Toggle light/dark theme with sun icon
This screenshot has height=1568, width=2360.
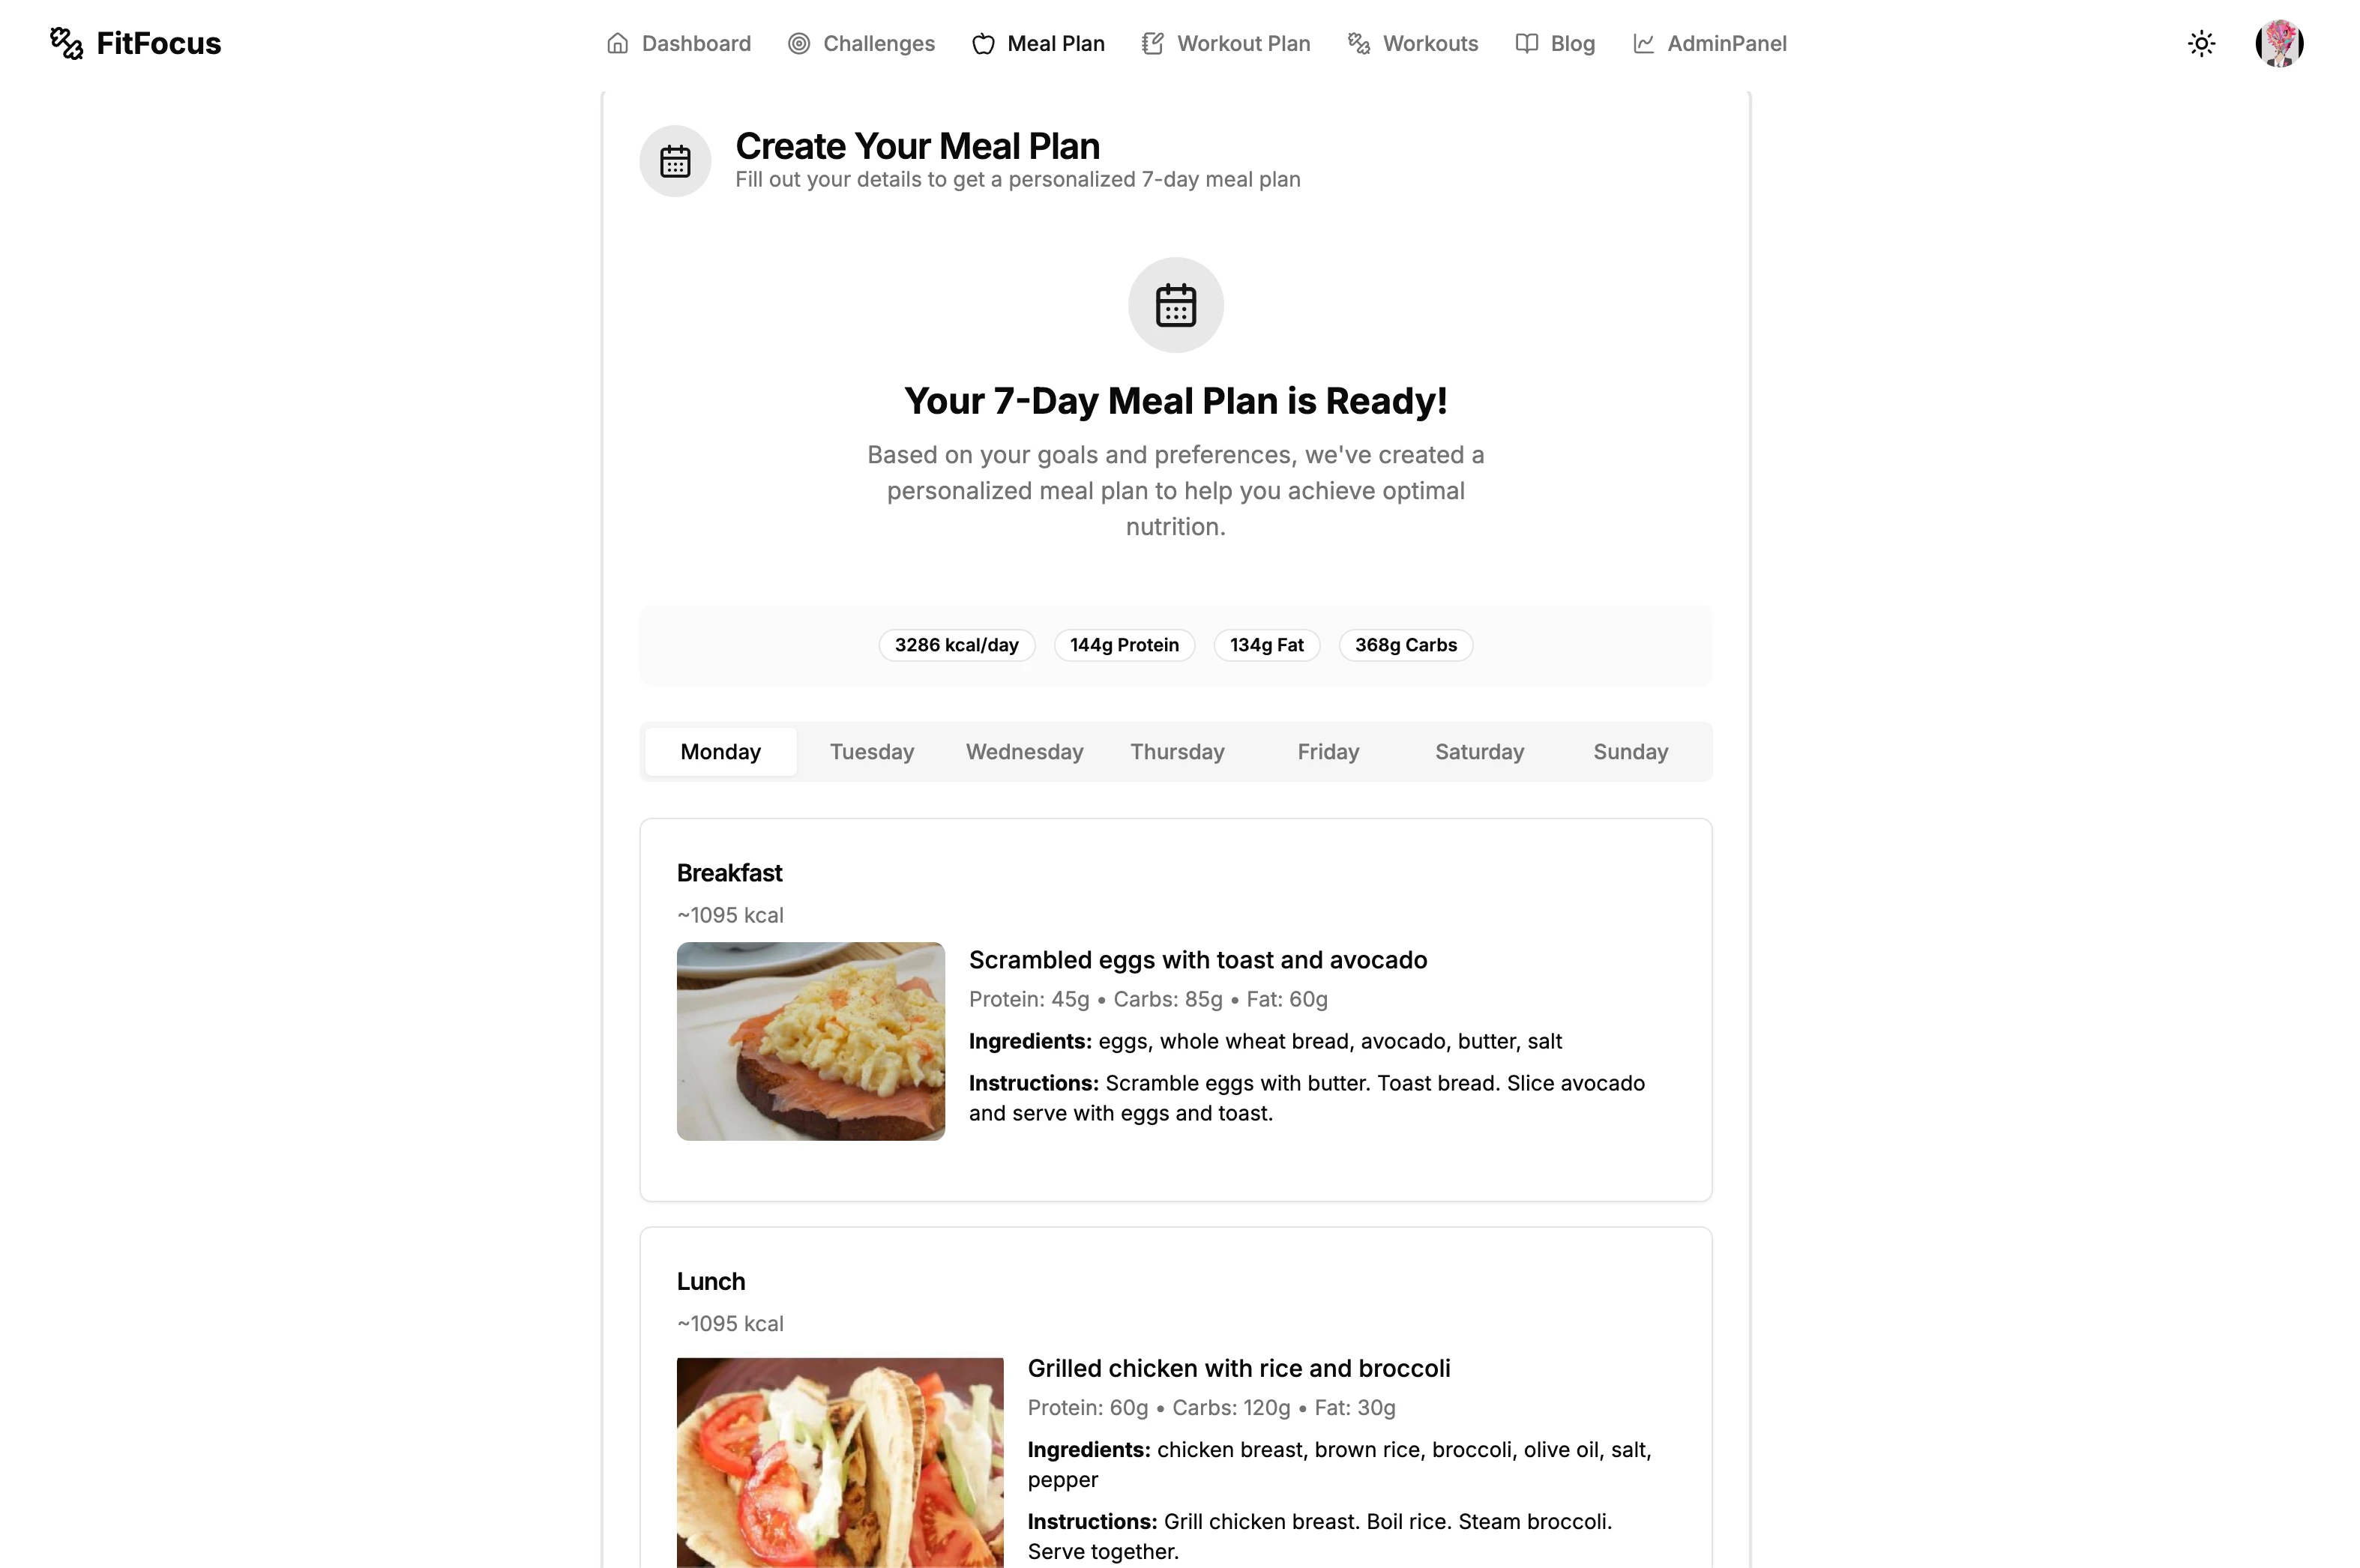click(2202, 43)
